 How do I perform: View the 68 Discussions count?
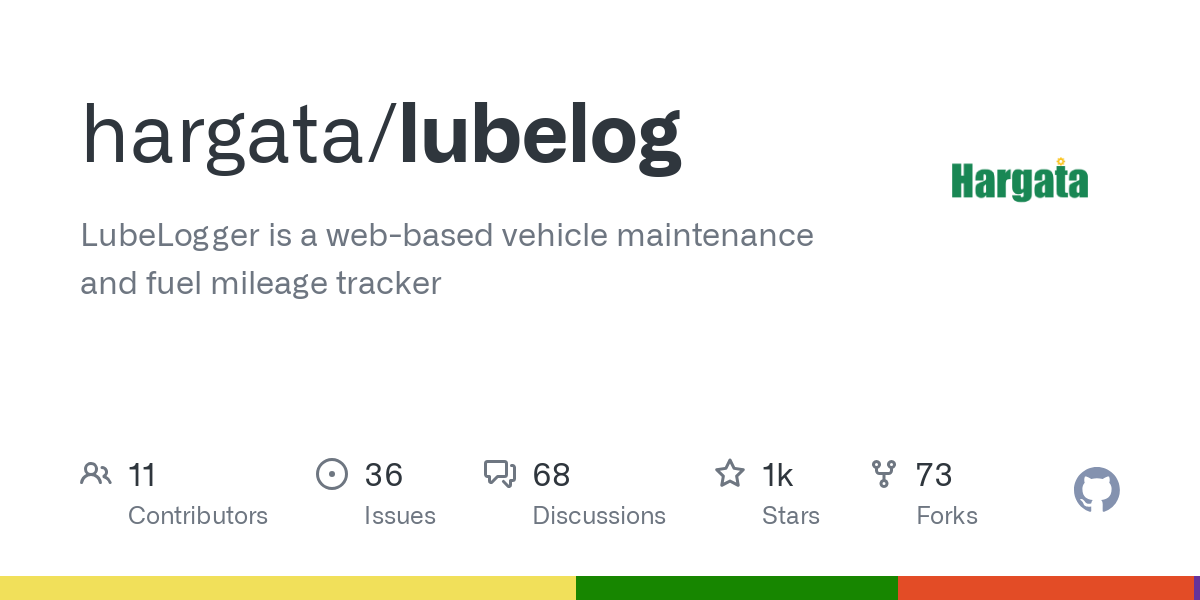click(552, 475)
